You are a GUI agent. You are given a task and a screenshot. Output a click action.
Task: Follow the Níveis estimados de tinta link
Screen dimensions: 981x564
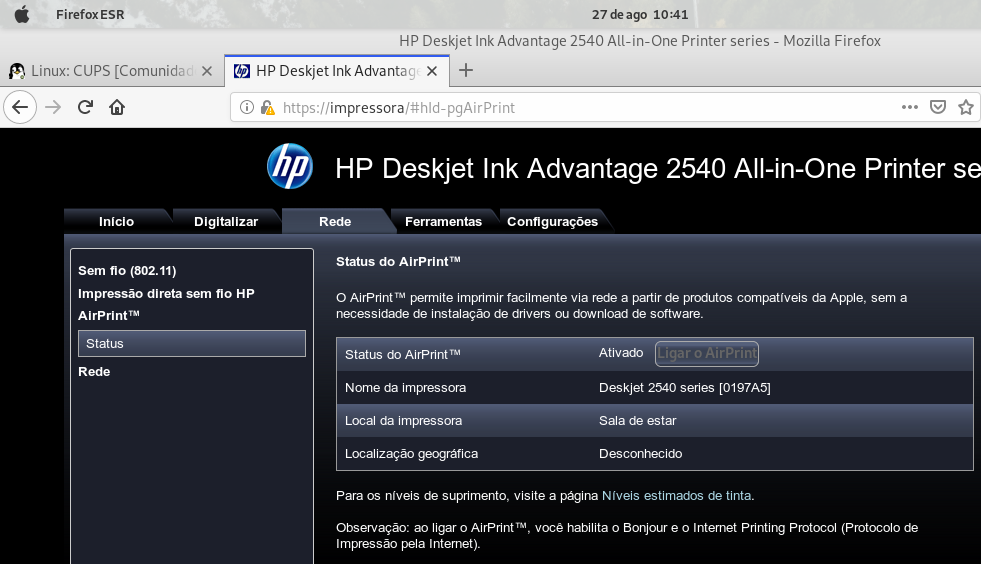pyautogui.click(x=676, y=496)
